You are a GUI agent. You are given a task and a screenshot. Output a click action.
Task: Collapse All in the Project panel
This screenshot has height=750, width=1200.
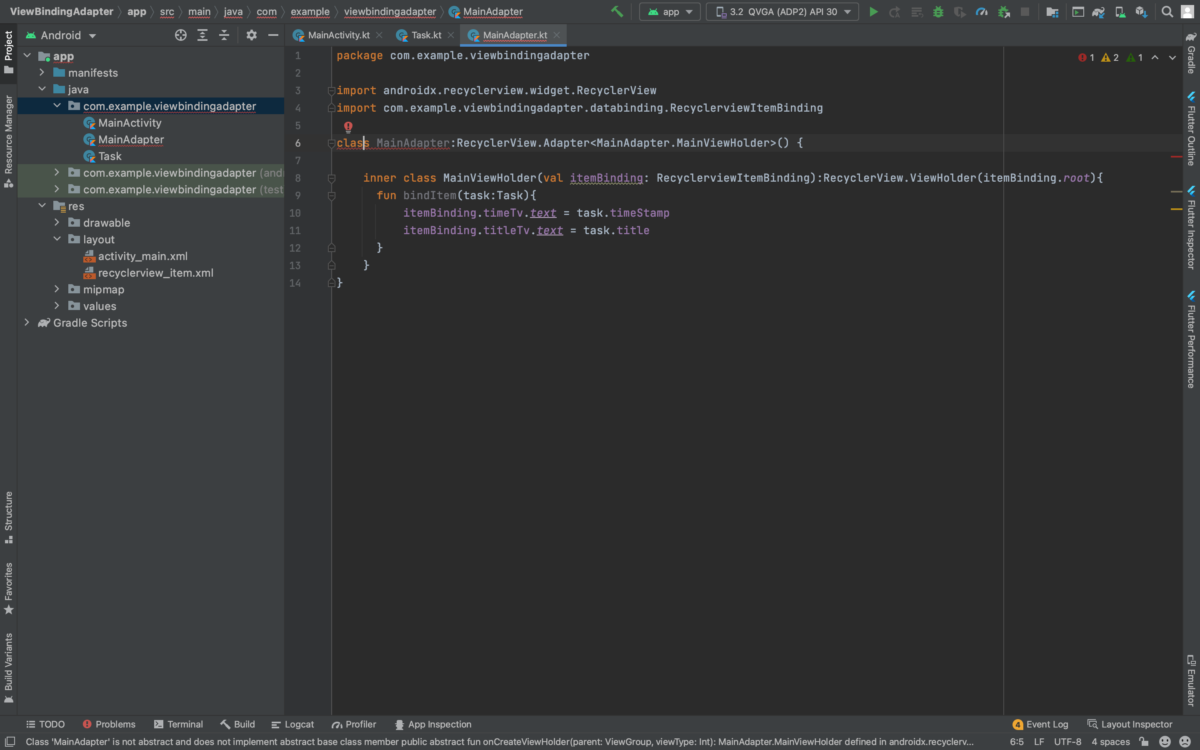(224, 34)
